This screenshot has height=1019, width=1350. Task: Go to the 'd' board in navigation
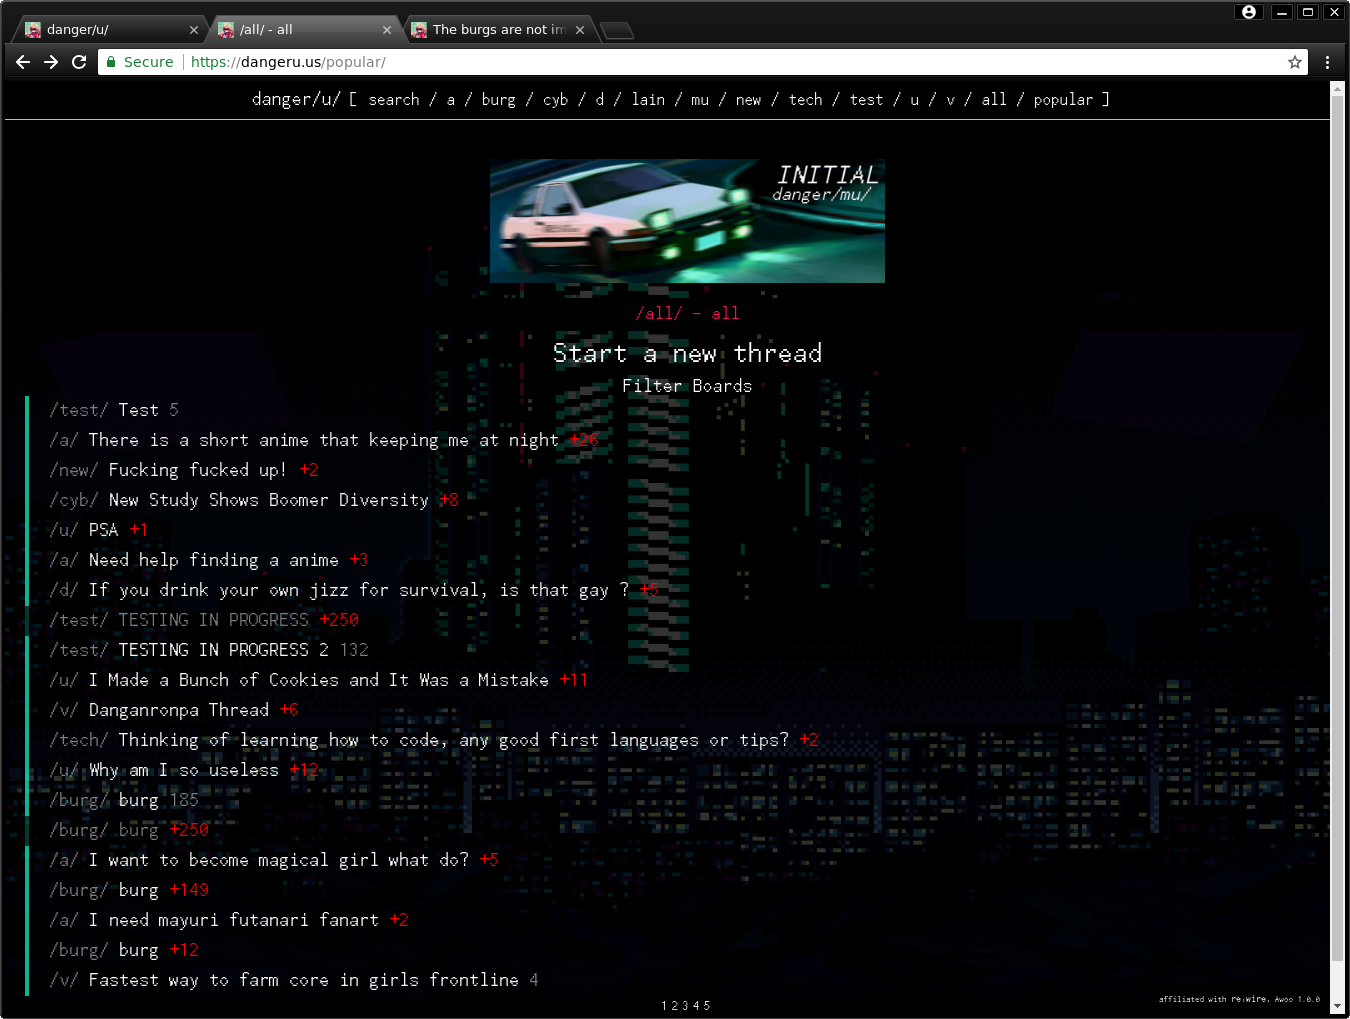600,99
